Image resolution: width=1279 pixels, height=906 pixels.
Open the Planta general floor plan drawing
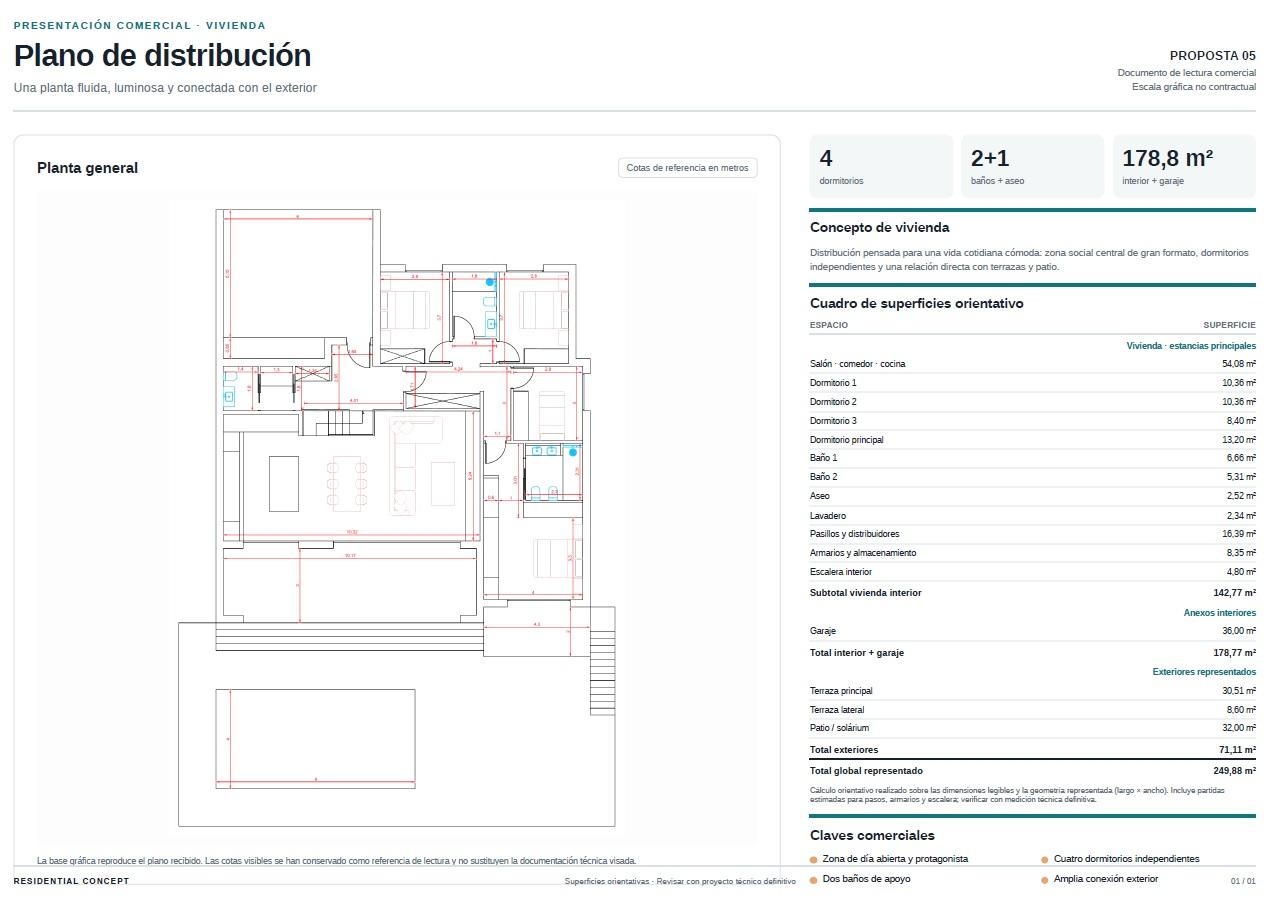pos(397,519)
